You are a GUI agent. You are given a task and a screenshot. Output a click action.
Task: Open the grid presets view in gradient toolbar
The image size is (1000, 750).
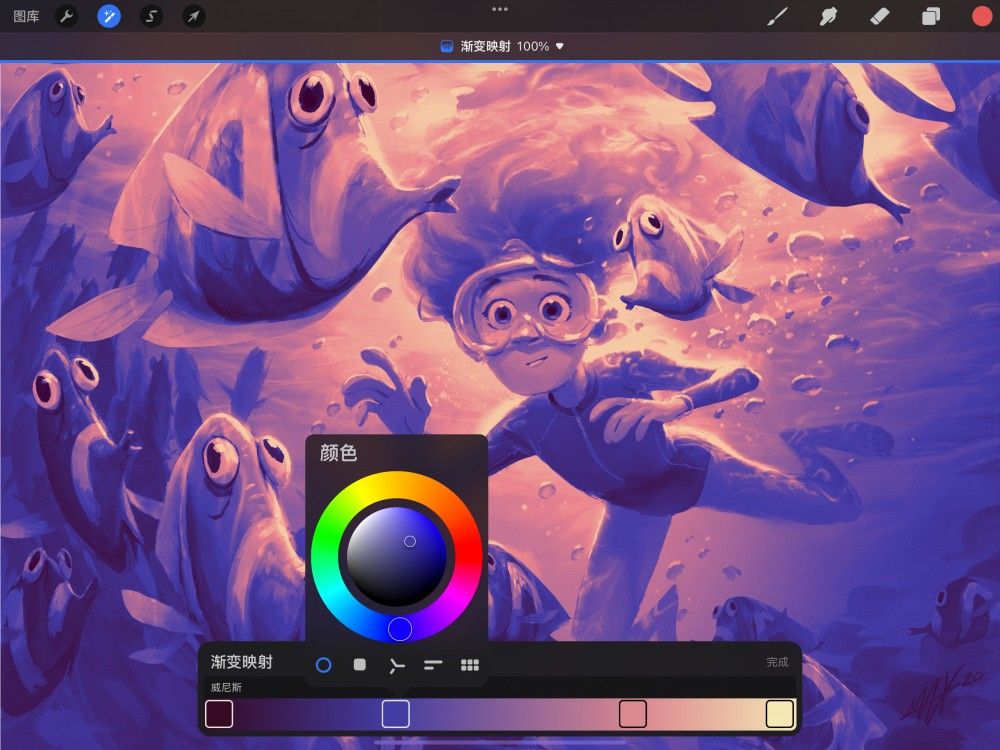pos(469,663)
